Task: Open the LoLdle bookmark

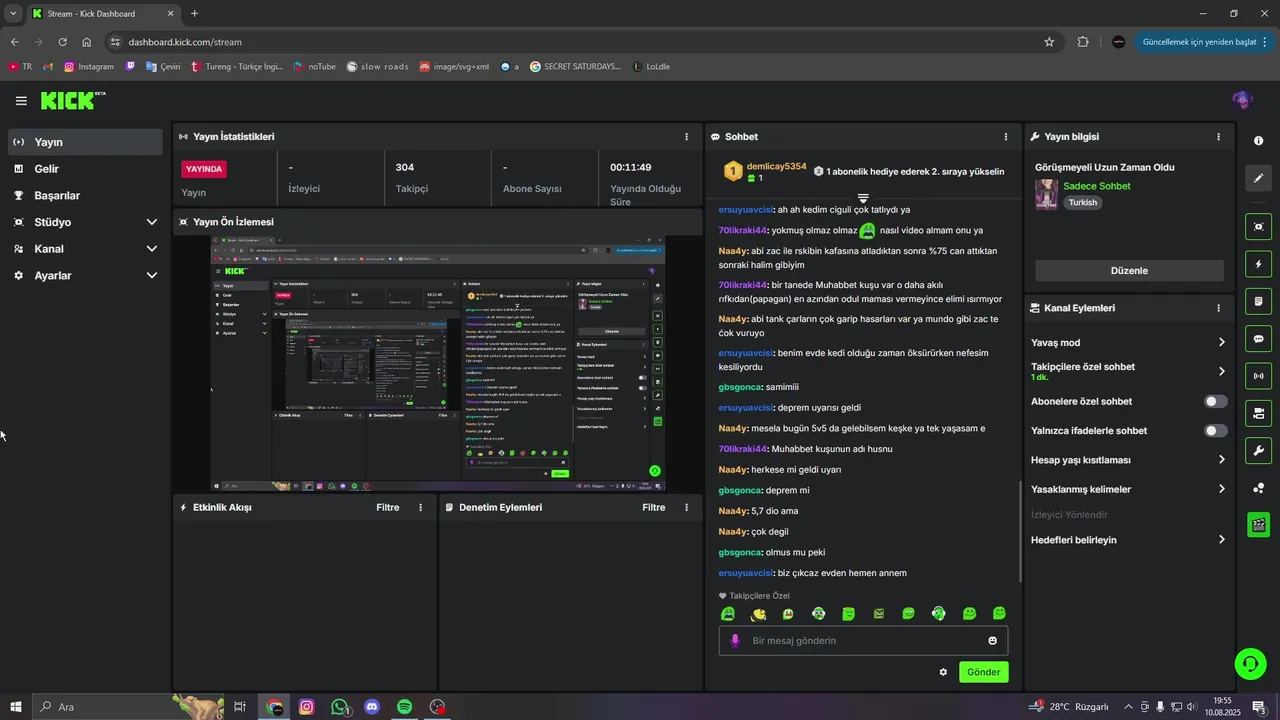Action: [x=651, y=67]
